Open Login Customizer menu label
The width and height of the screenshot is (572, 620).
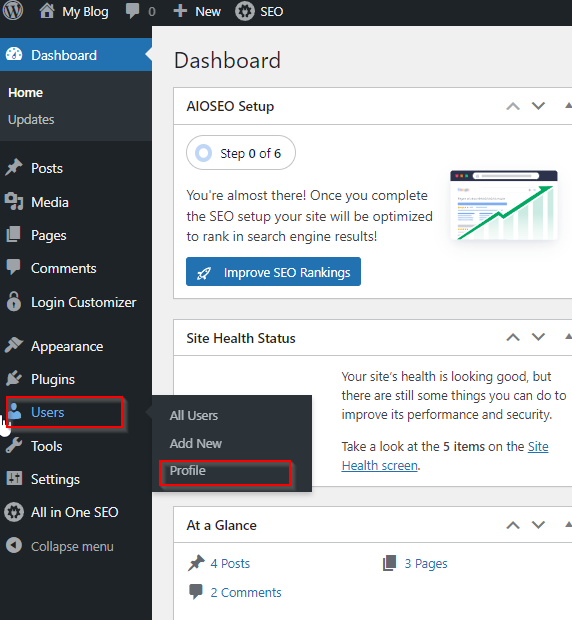click(83, 302)
